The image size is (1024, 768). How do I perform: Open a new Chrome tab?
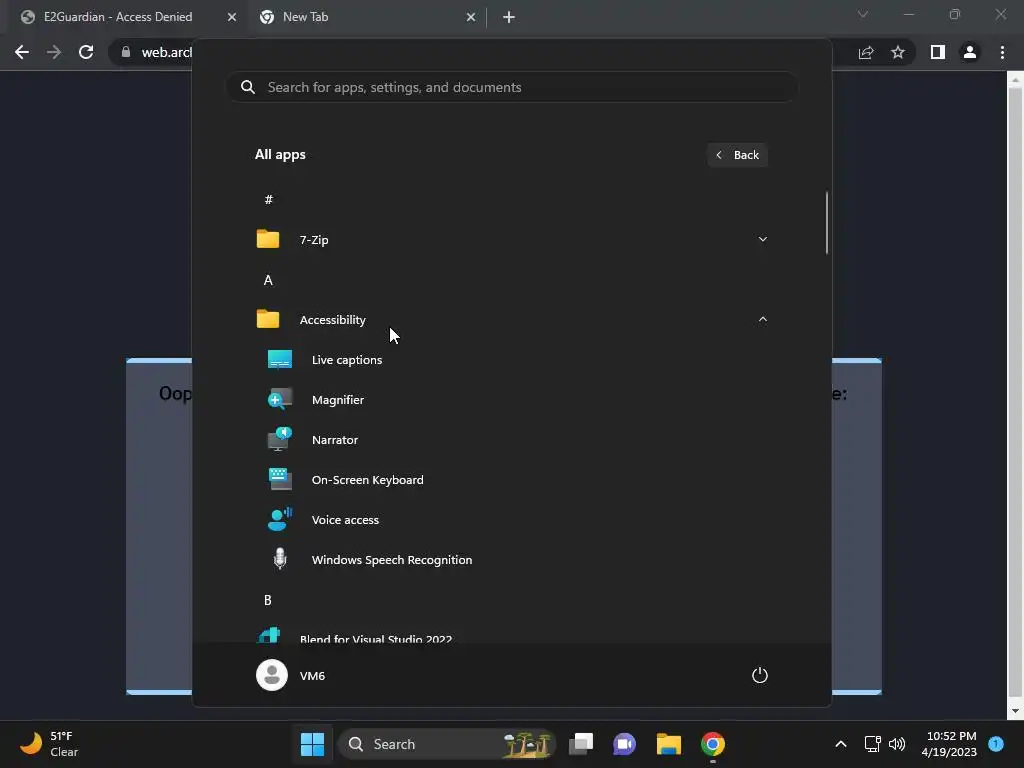coord(509,17)
